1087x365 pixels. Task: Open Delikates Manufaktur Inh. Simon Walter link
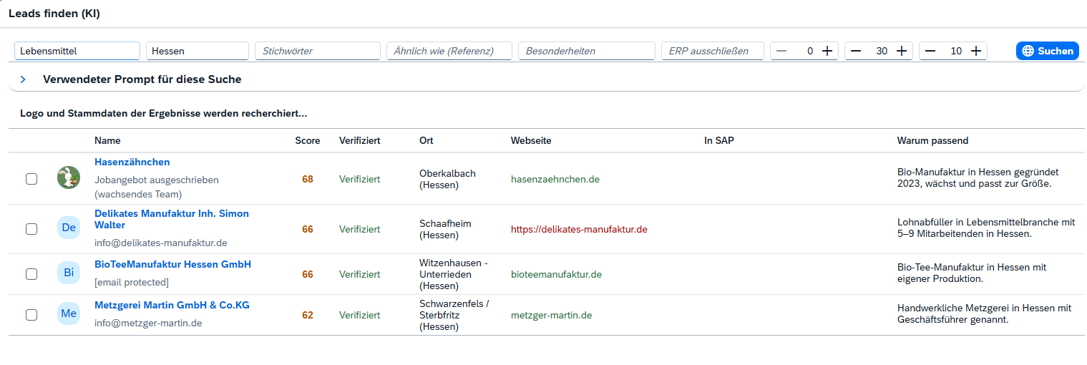171,219
